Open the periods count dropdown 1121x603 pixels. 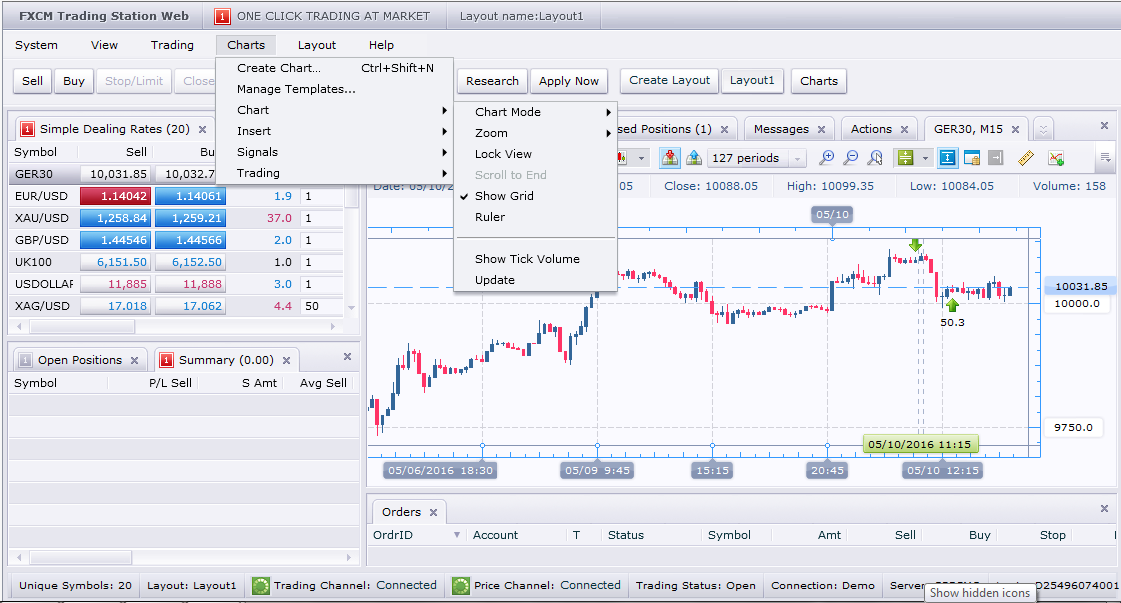[796, 158]
